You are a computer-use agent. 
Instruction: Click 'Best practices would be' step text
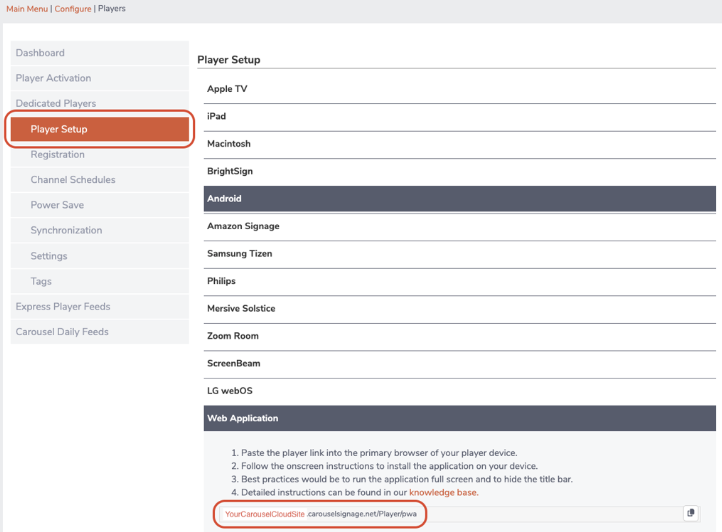(x=407, y=479)
